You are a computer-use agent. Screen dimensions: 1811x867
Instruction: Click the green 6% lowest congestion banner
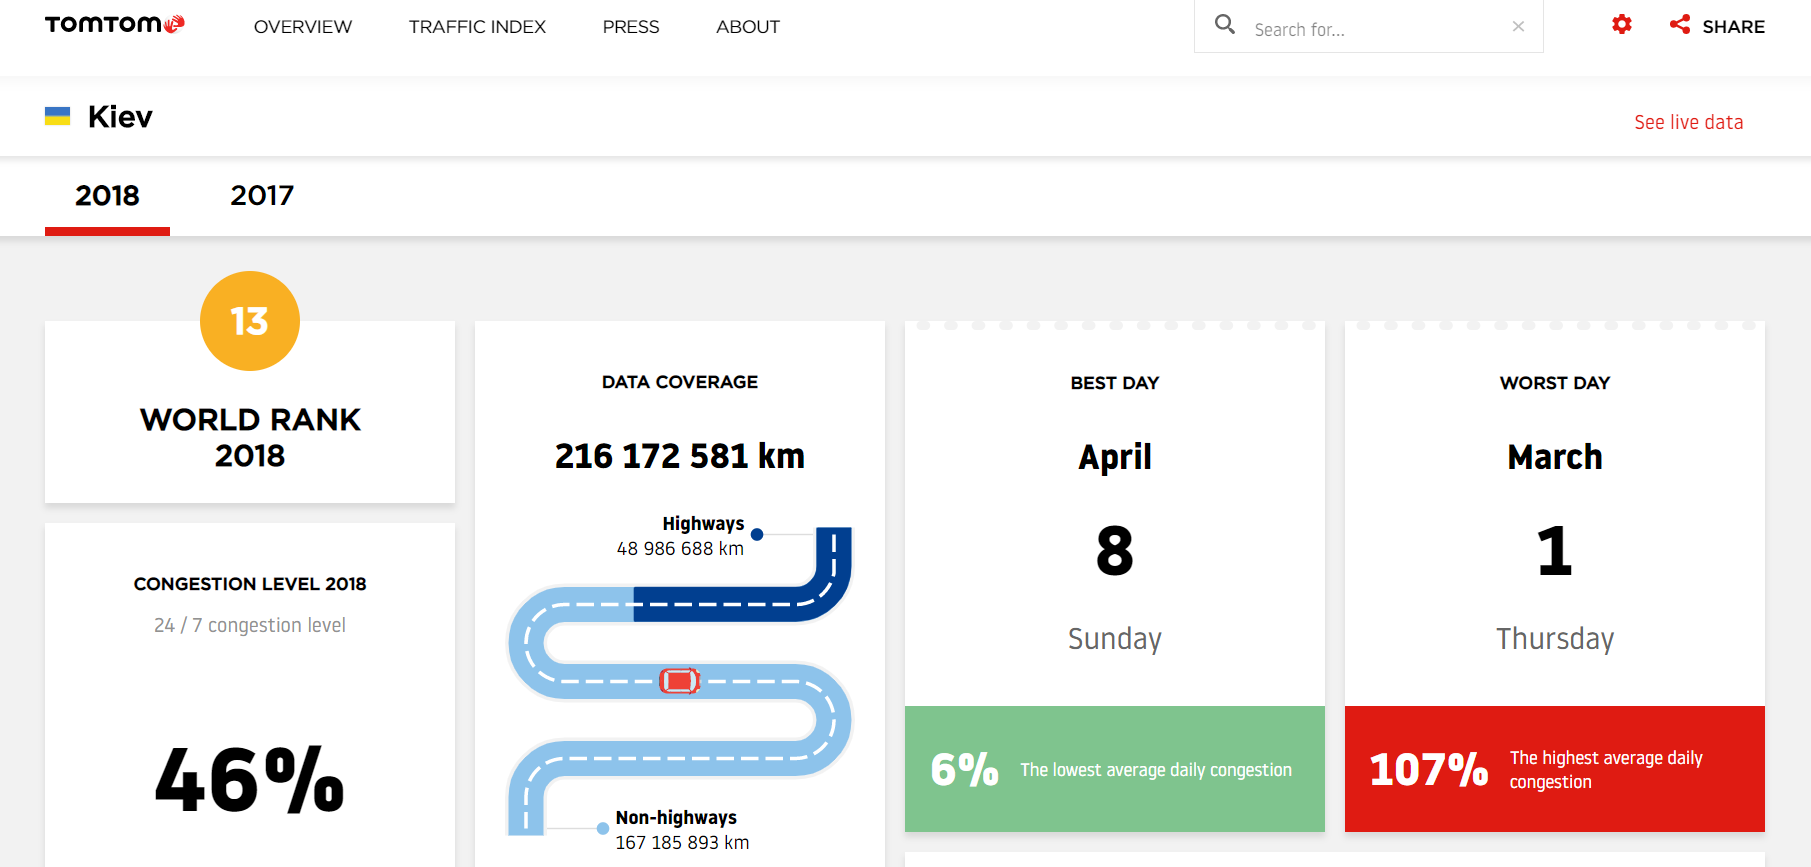pos(1115,769)
